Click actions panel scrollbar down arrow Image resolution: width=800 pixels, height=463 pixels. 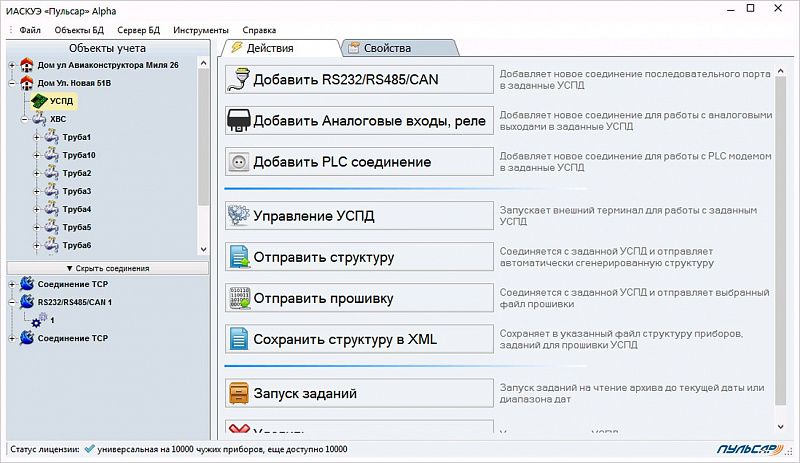click(x=781, y=427)
